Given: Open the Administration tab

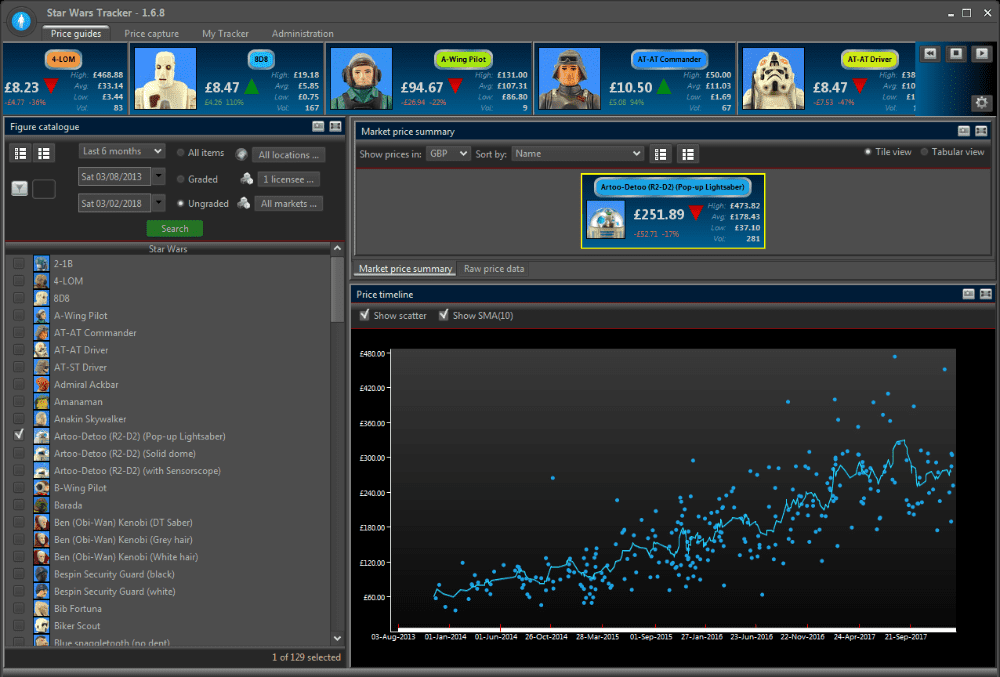Looking at the screenshot, I should 302,33.
